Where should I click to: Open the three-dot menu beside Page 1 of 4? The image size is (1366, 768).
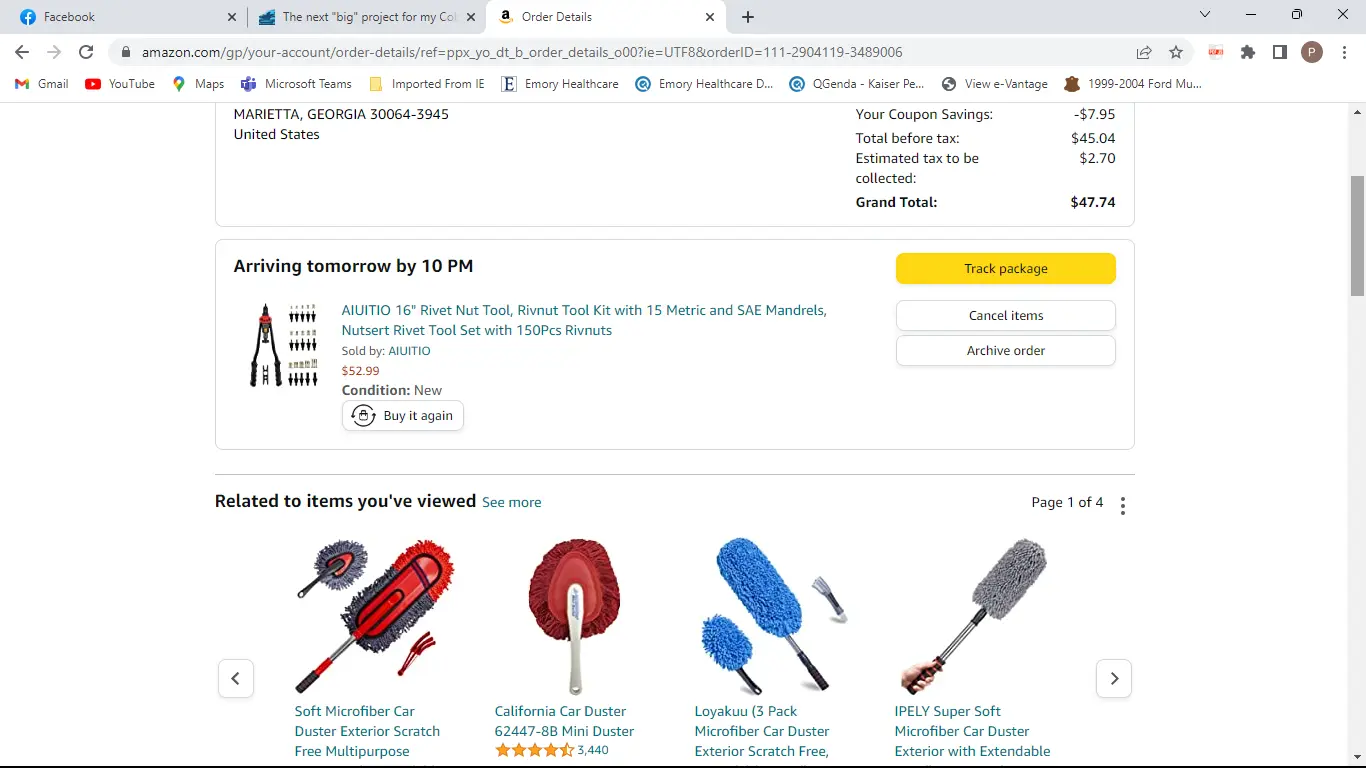1123,505
